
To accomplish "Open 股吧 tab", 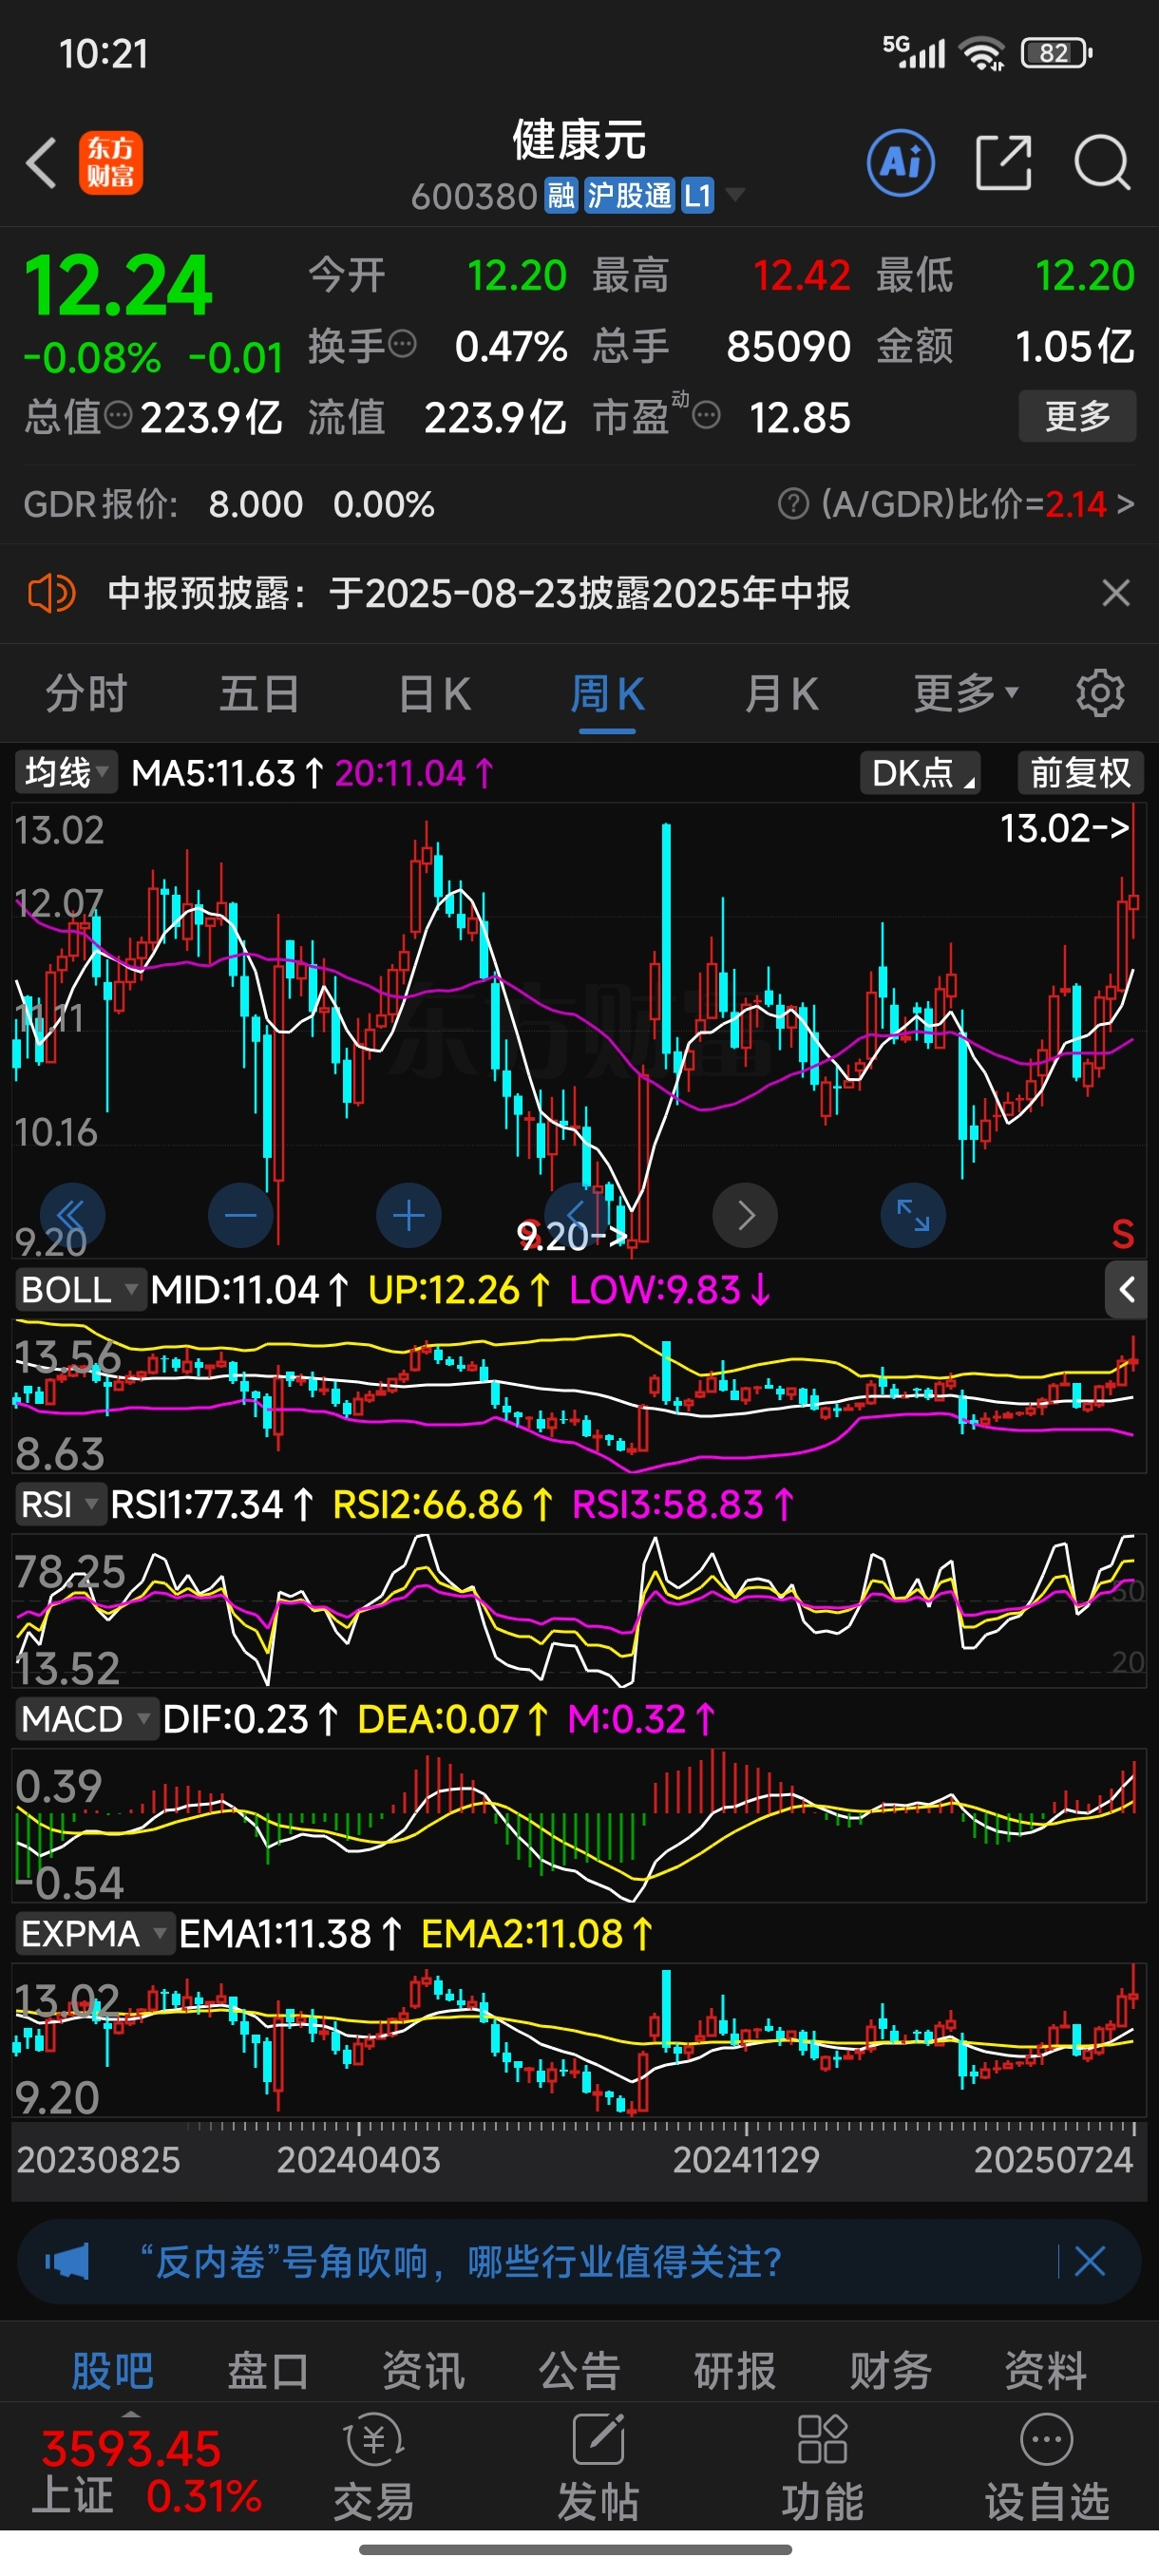I will [x=112, y=2371].
